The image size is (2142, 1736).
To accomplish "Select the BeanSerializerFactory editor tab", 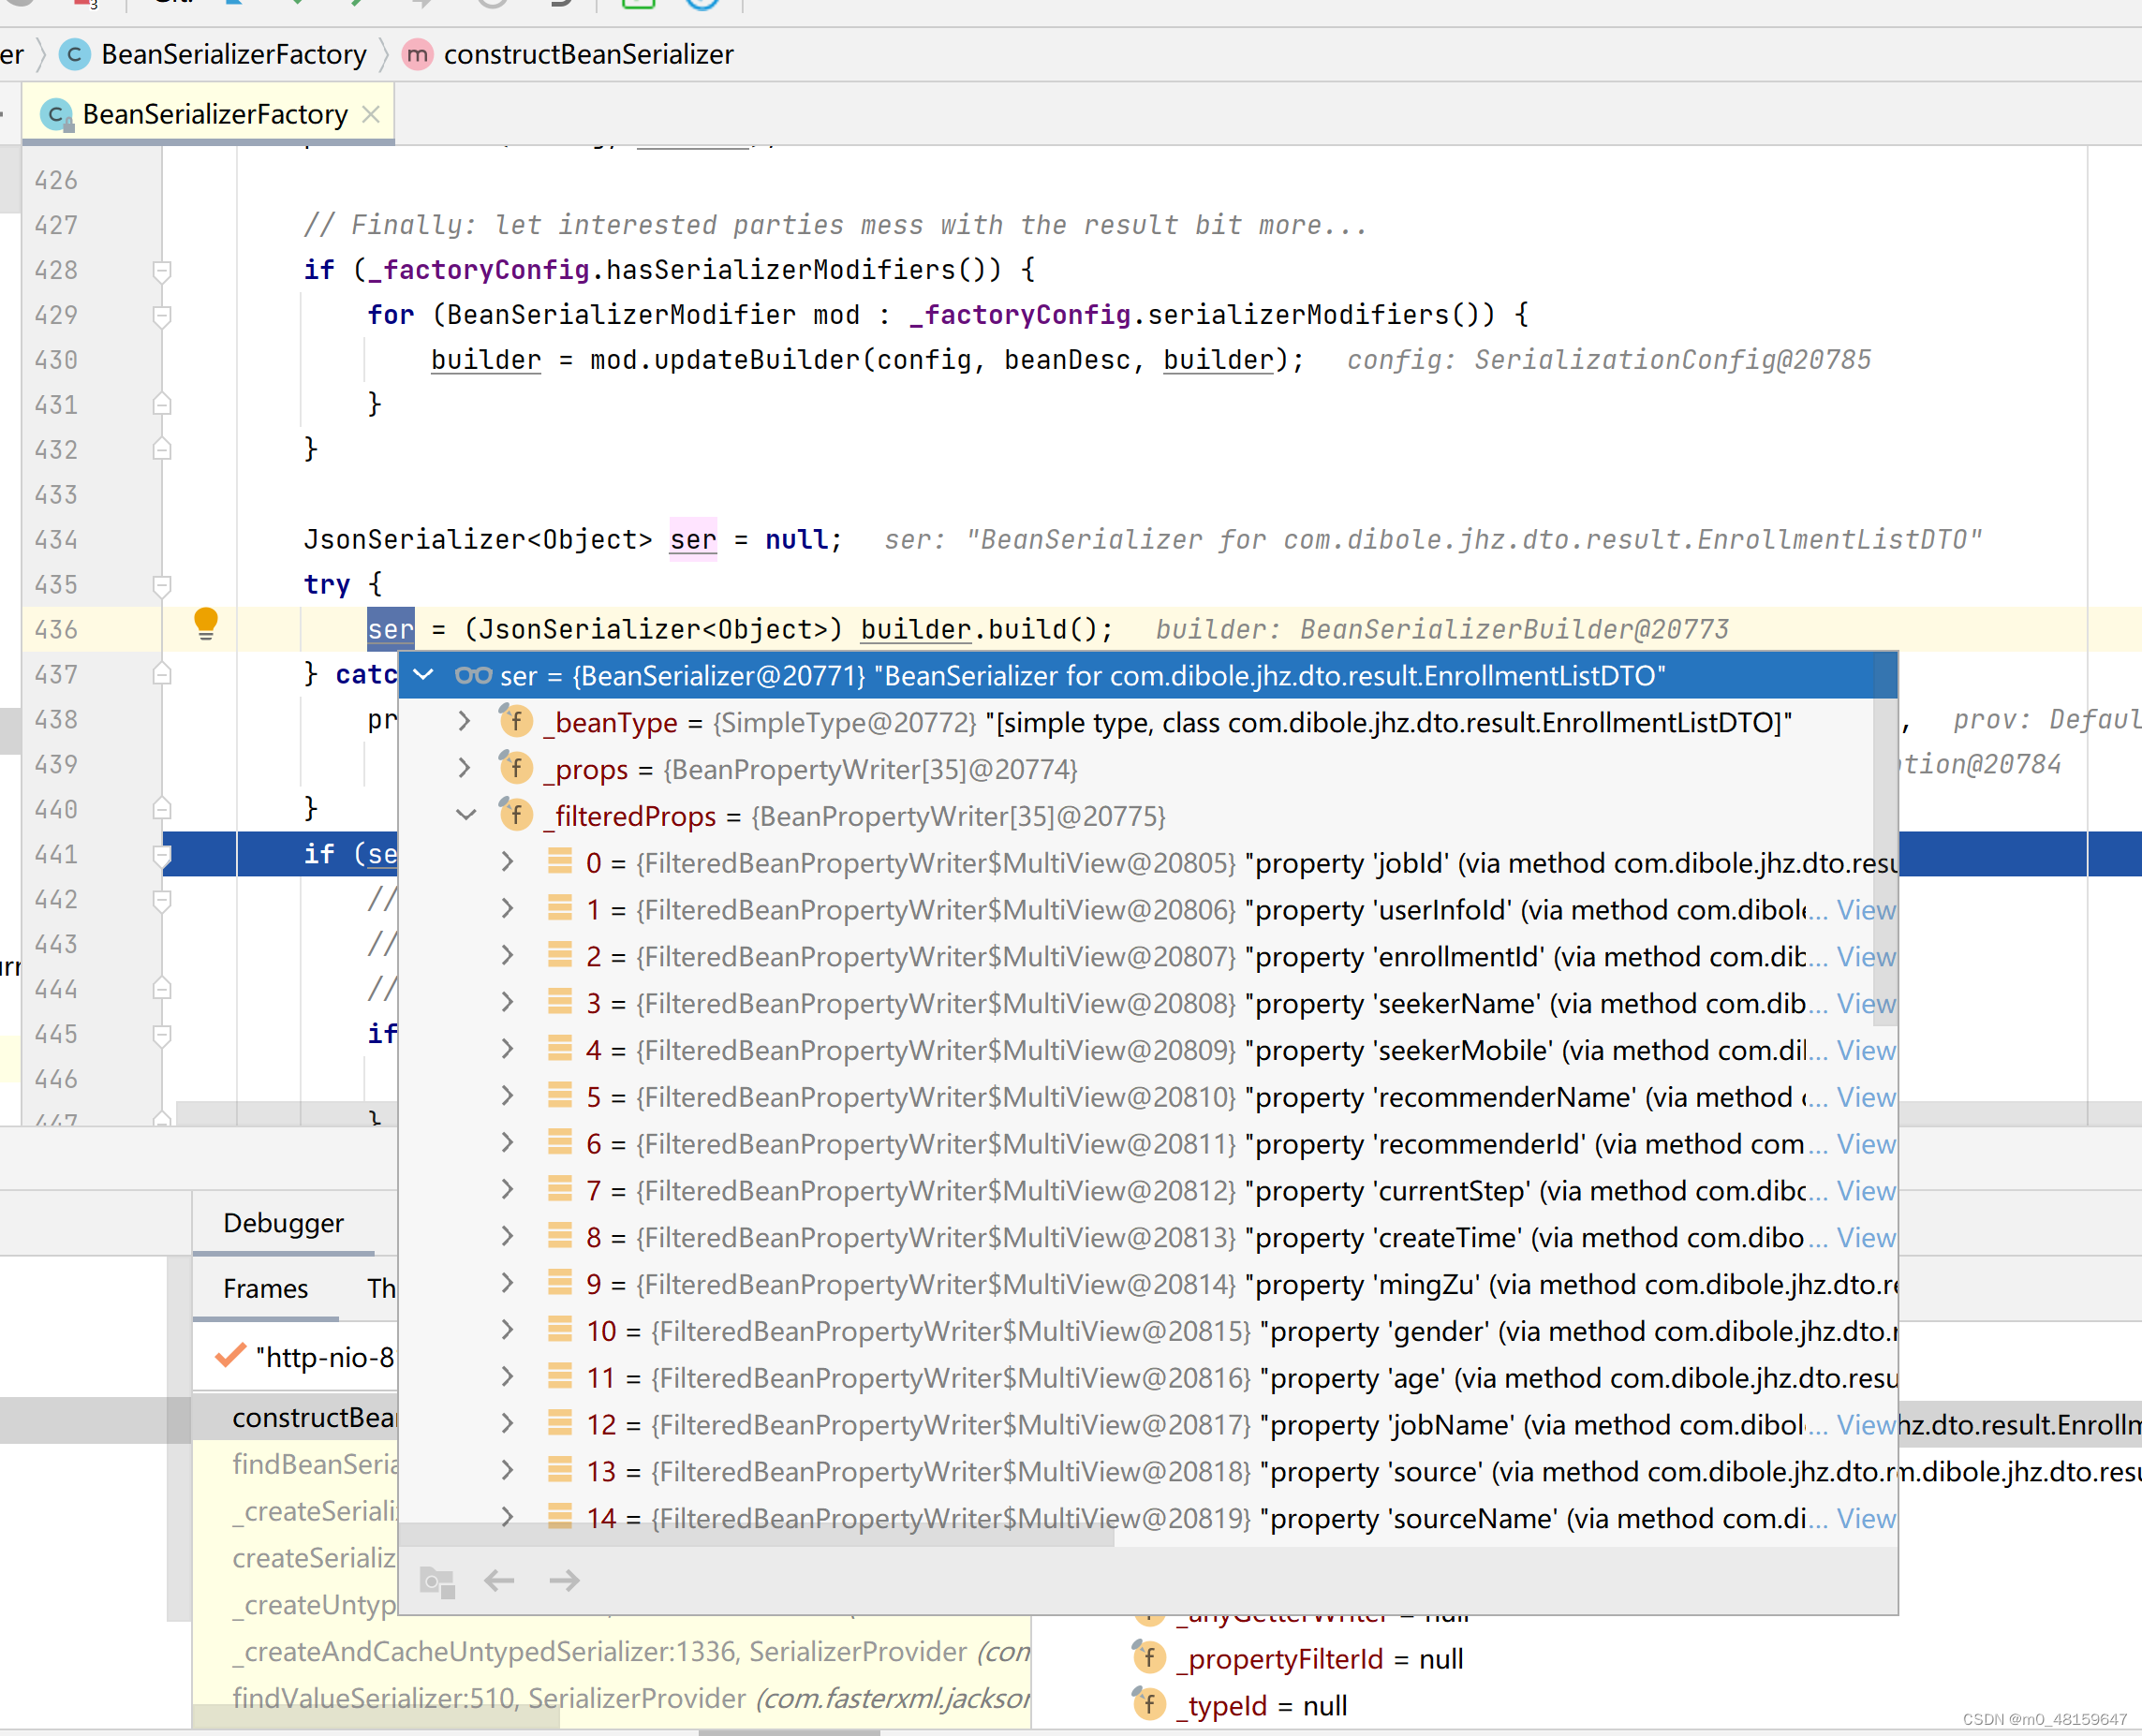I will tap(209, 115).
